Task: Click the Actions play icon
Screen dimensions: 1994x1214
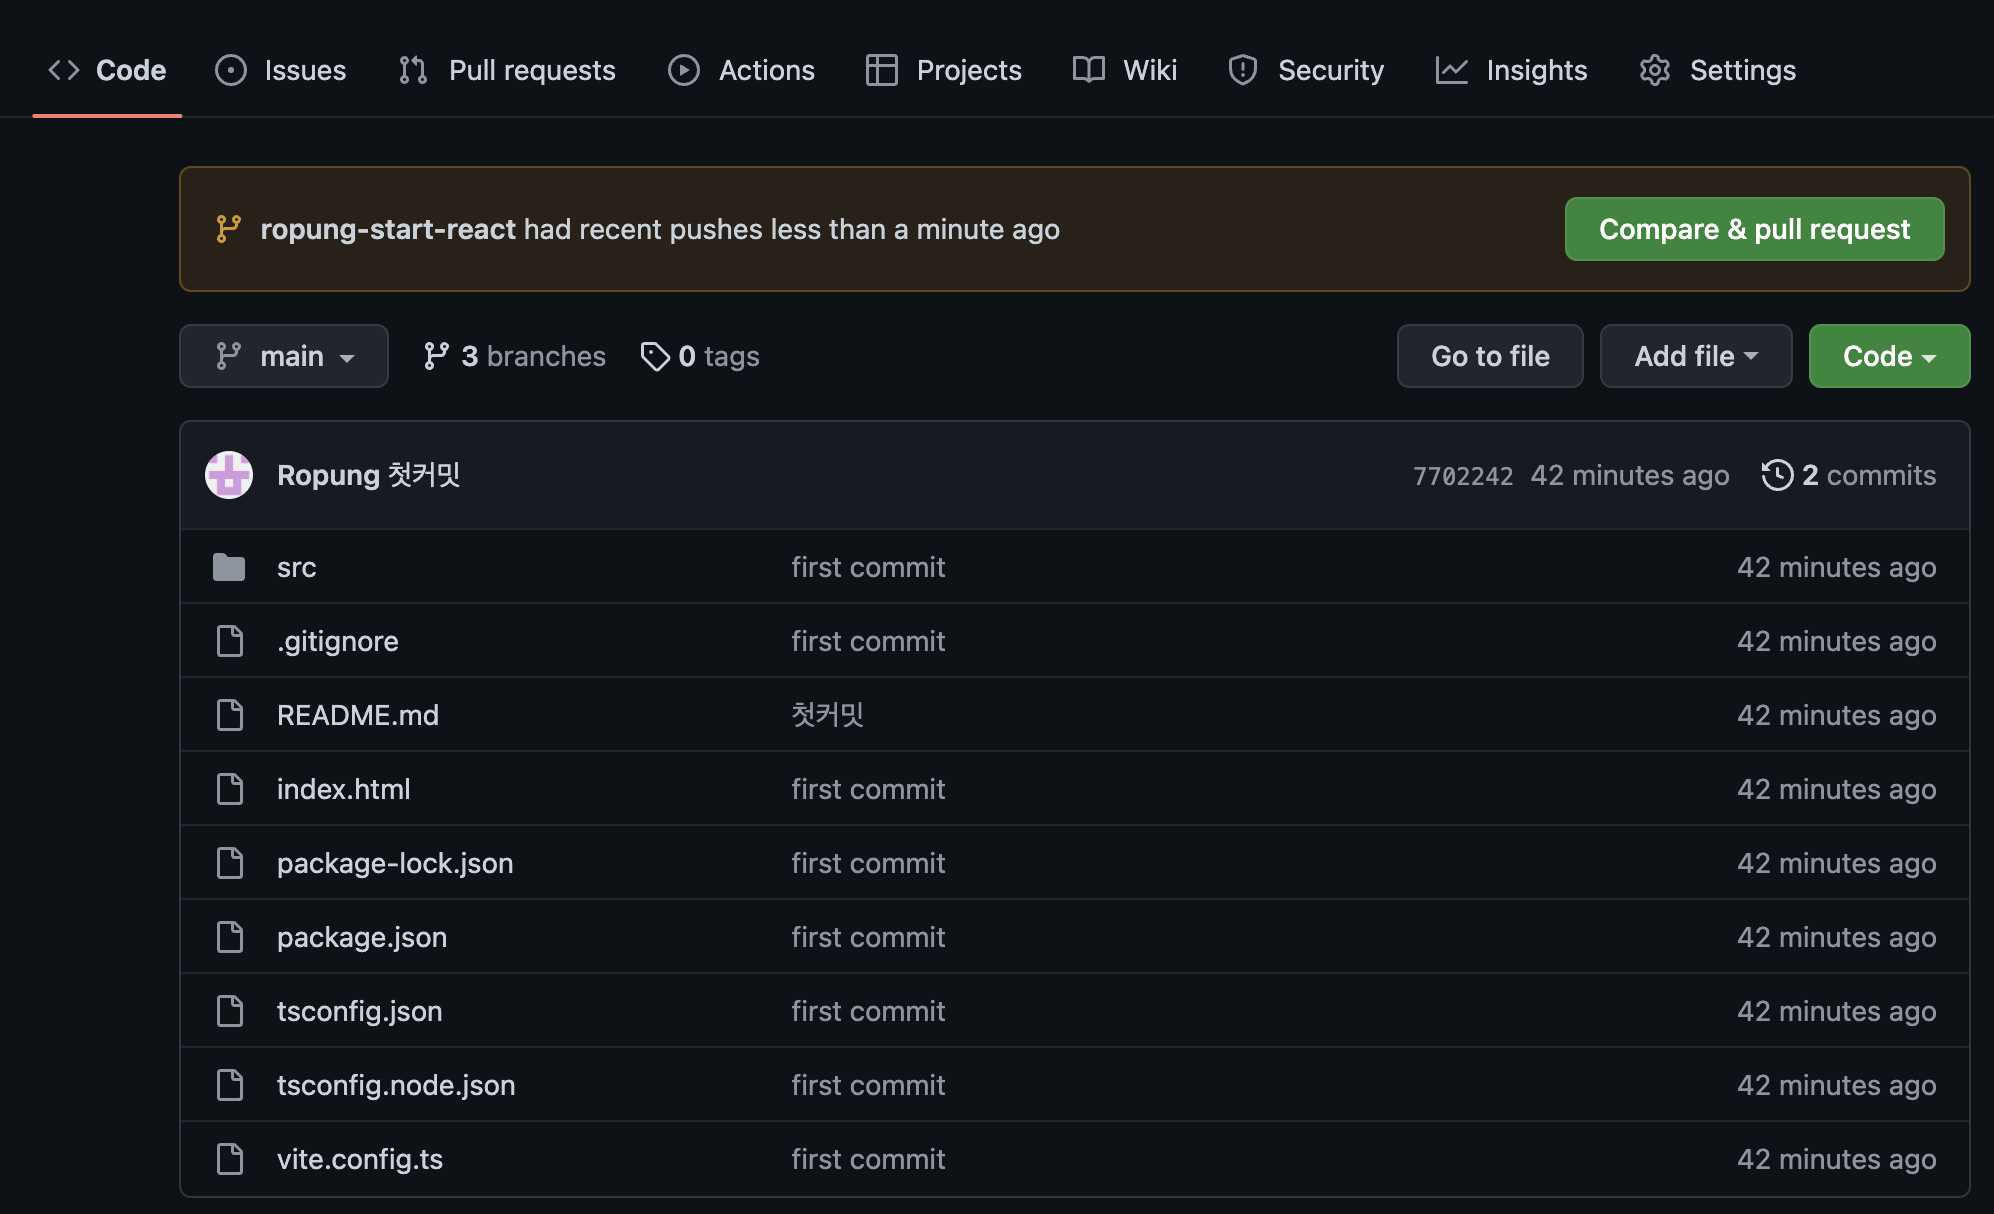Action: [x=684, y=70]
